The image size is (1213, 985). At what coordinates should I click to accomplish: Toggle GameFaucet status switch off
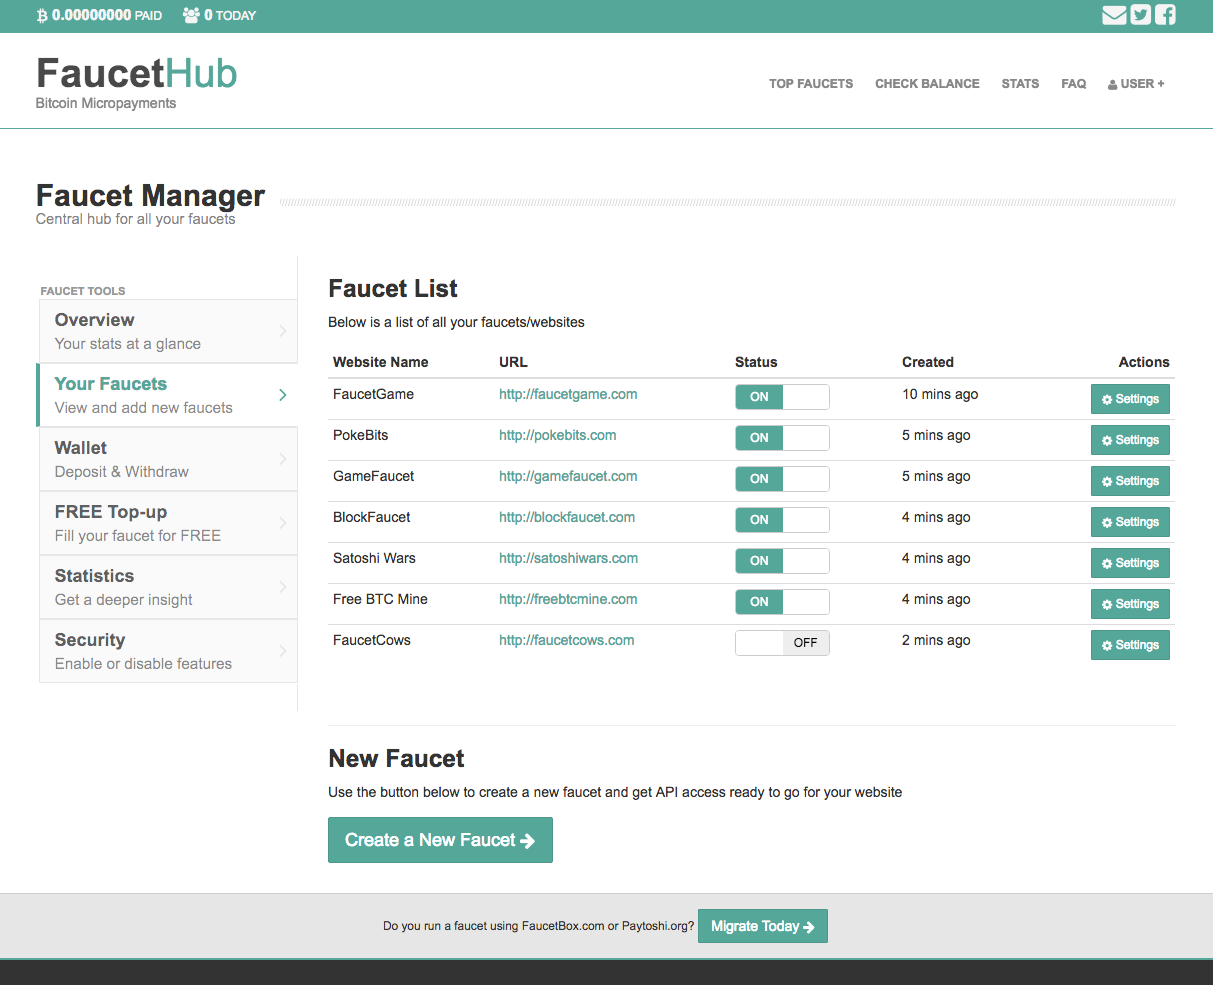coord(782,479)
